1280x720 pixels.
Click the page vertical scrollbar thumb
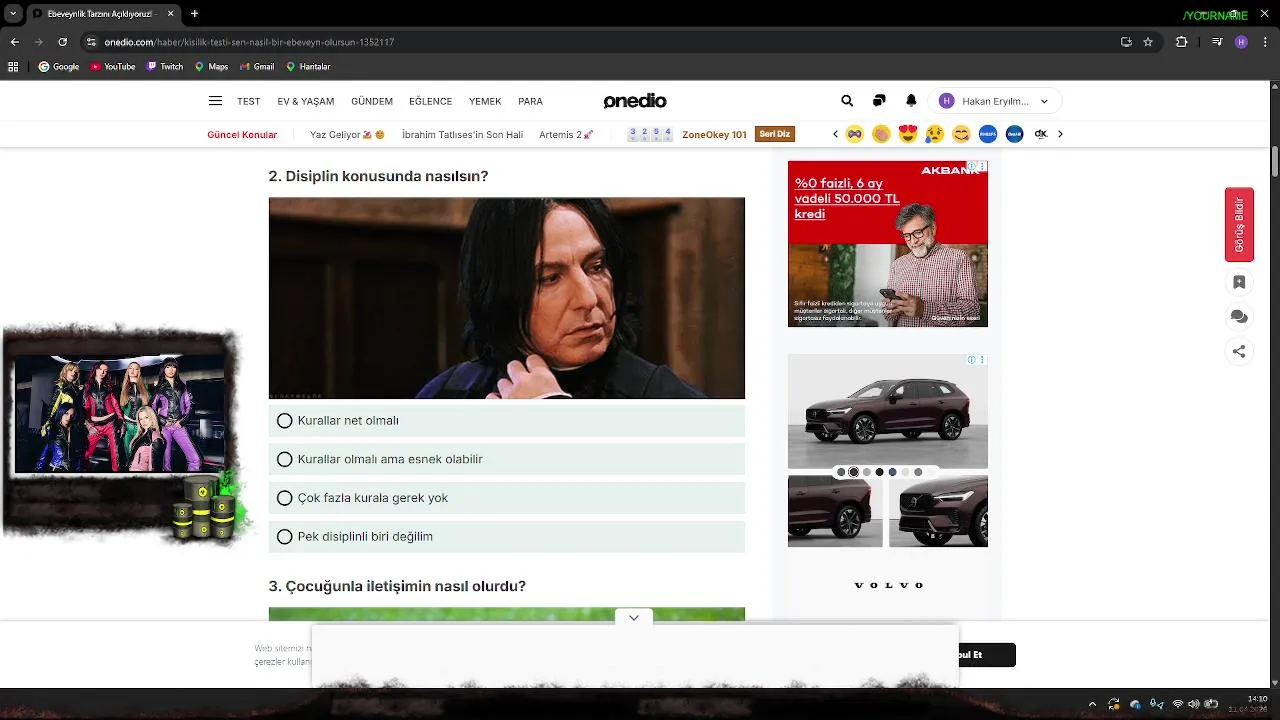point(1275,160)
